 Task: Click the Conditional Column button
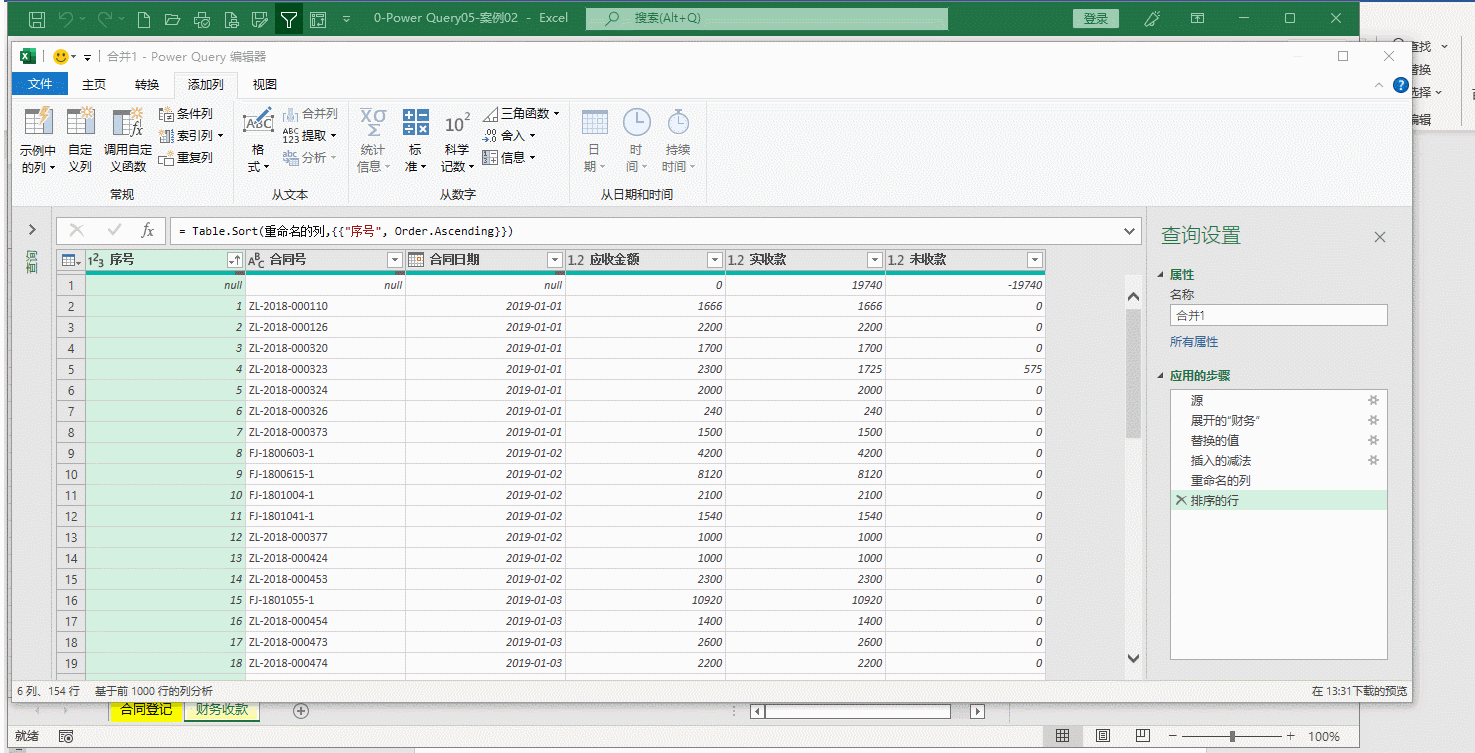pos(186,114)
